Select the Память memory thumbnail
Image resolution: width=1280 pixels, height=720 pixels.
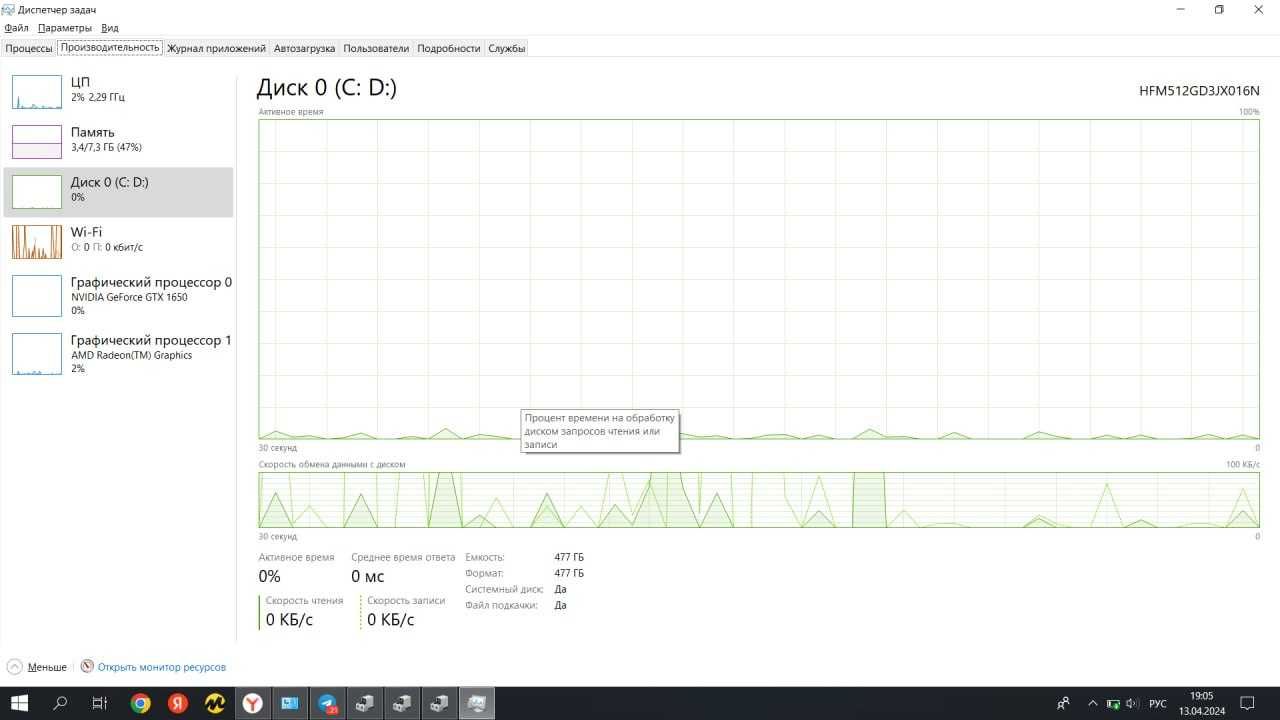tap(37, 141)
